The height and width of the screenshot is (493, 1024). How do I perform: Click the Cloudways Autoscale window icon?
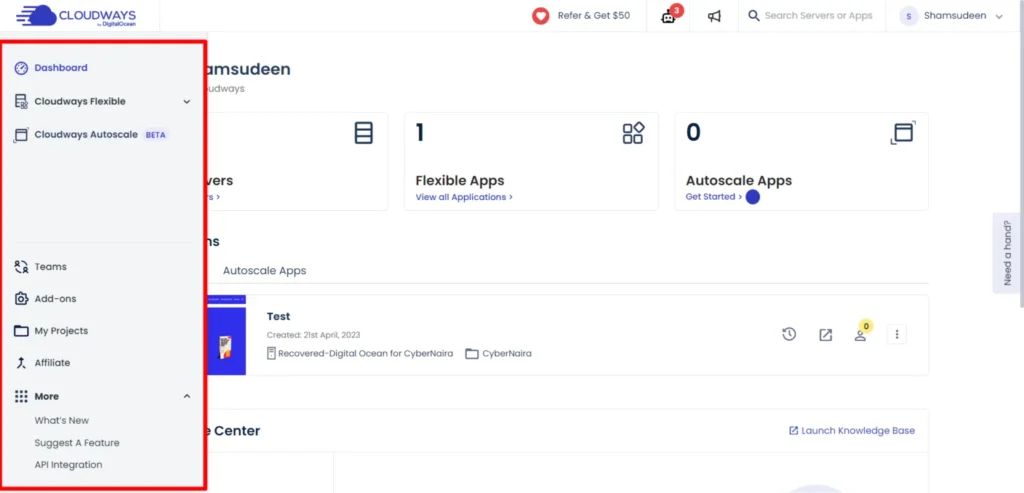[22, 135]
